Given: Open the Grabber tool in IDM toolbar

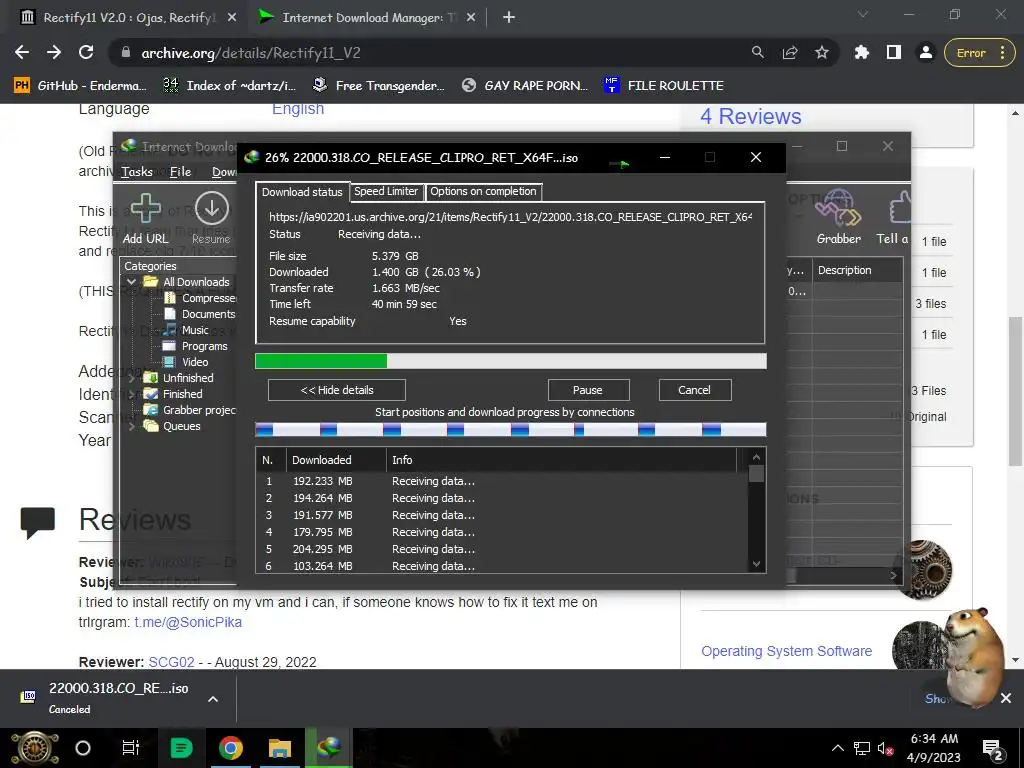Looking at the screenshot, I should click(x=839, y=208).
